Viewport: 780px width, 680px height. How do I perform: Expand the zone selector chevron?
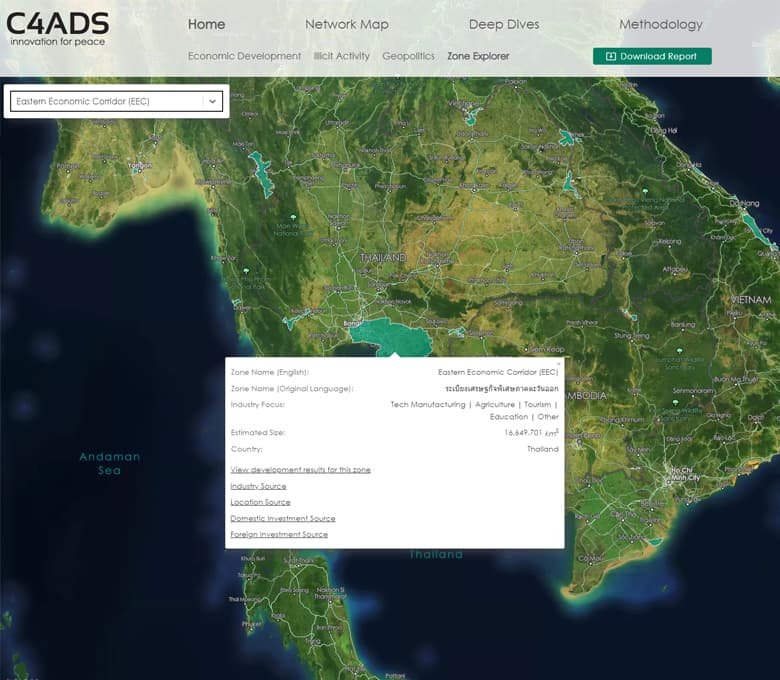[x=212, y=101]
